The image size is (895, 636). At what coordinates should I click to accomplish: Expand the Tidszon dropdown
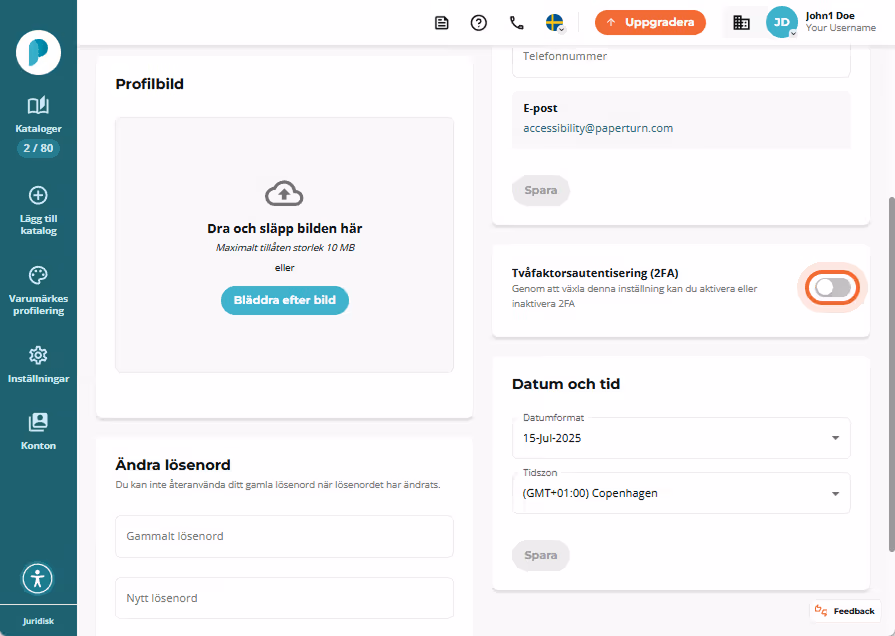point(681,493)
